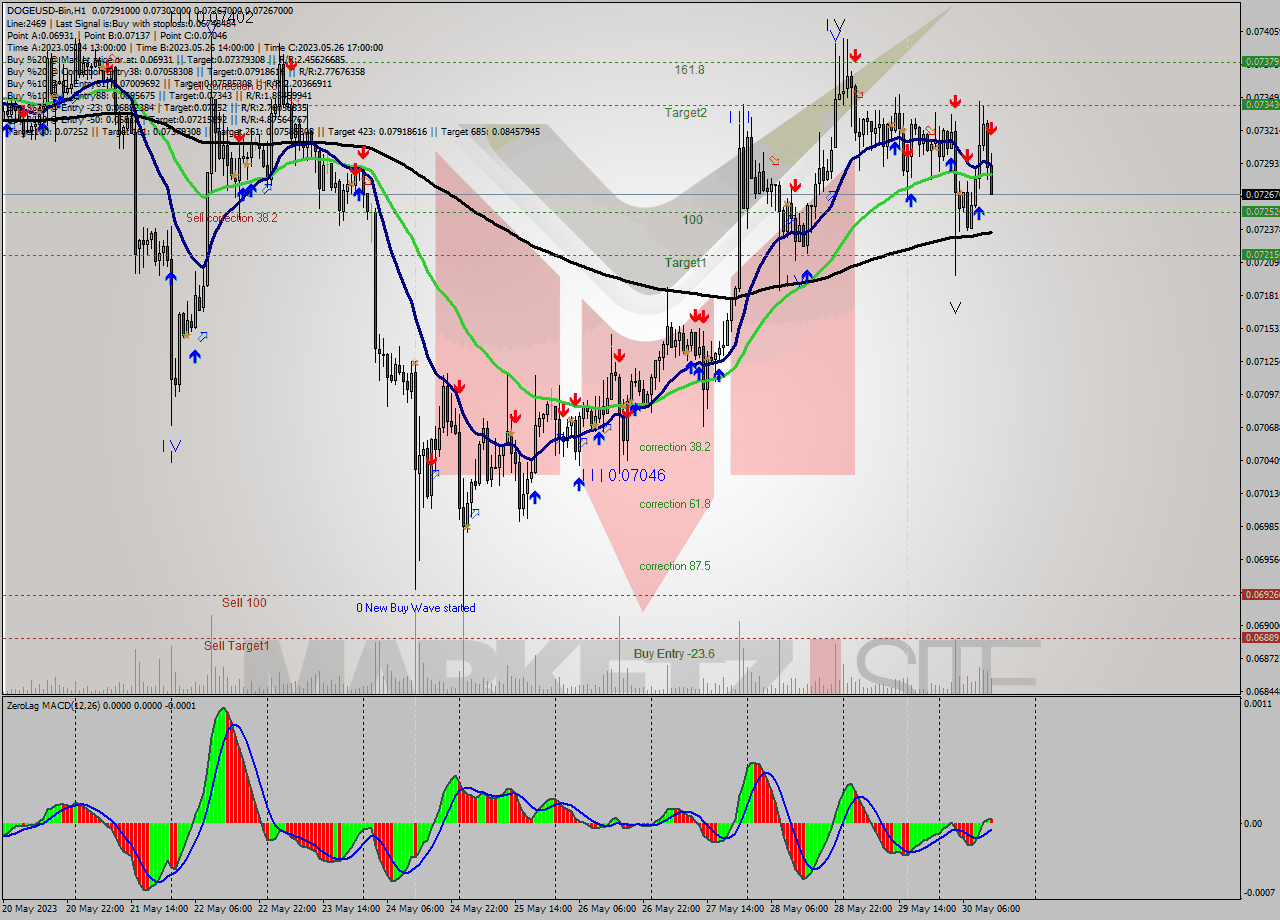Click the 'Target 423: 0.07918616' text
Viewport: 1280px width, 920px height.
pos(382,132)
